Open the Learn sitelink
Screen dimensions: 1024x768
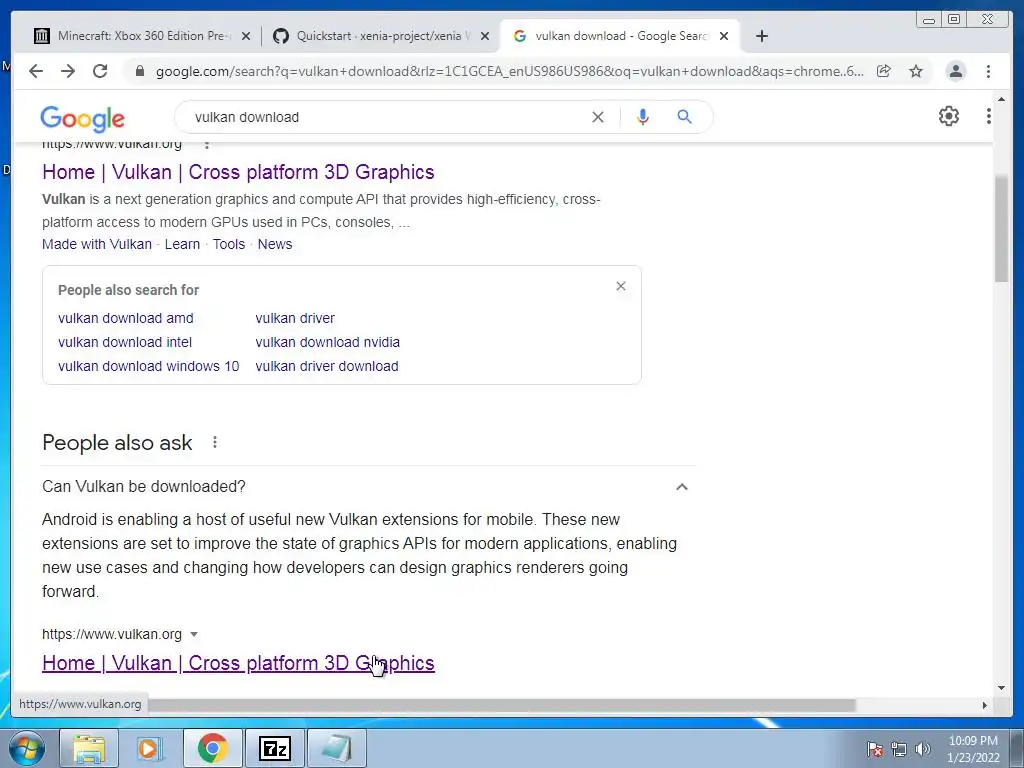pyautogui.click(x=182, y=244)
